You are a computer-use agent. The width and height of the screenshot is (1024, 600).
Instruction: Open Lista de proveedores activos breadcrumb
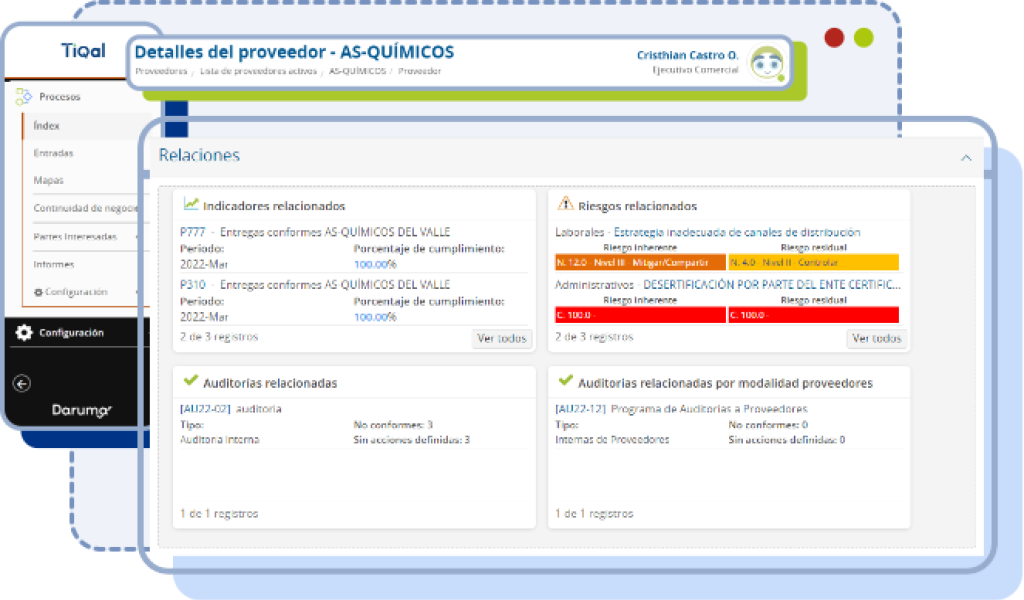(258, 71)
